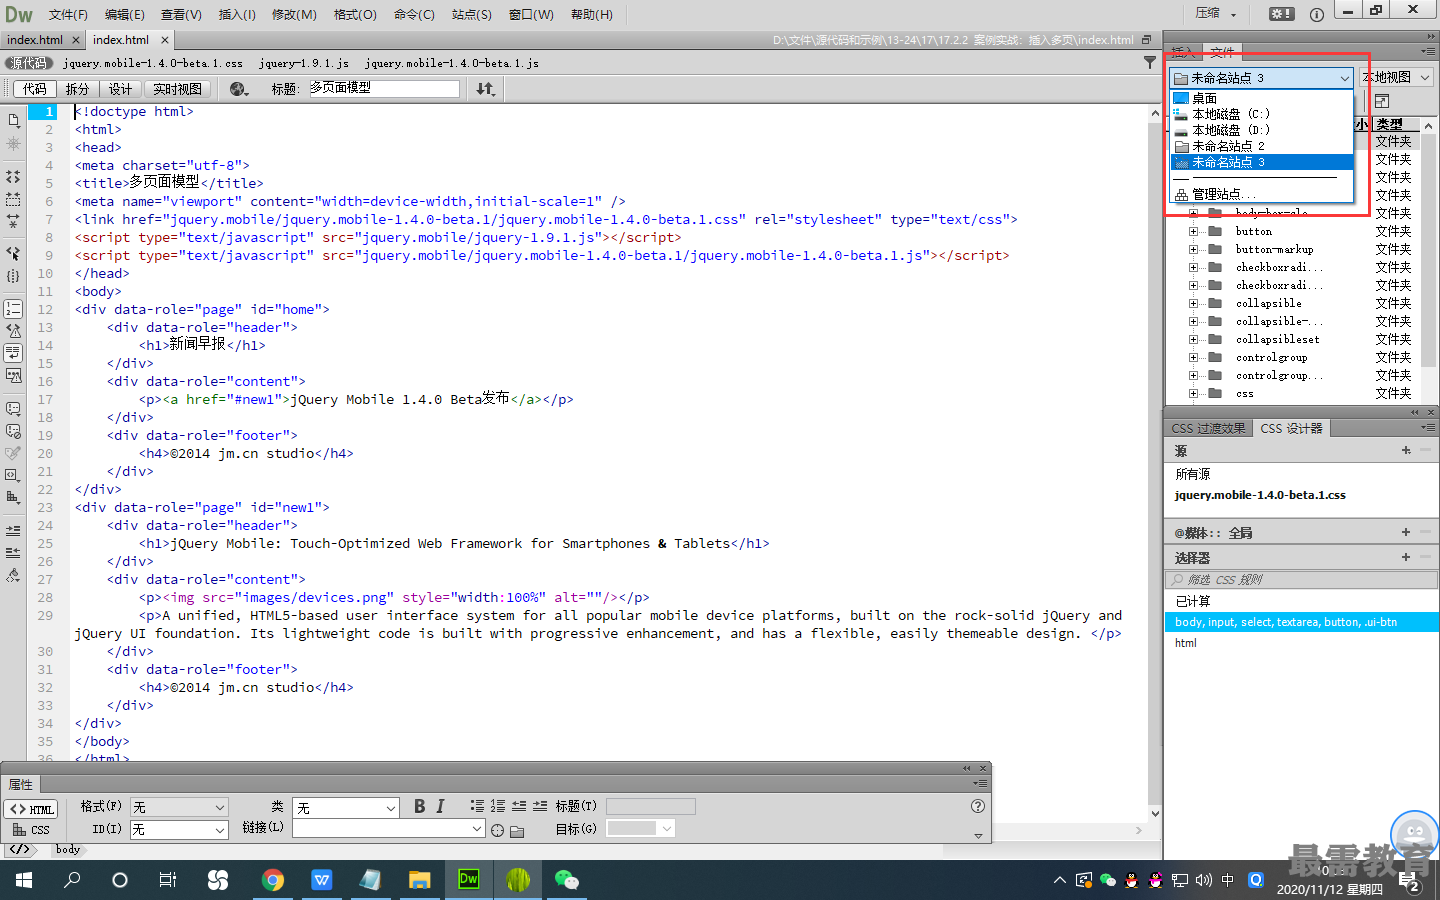Screen dimensions: 1440x900
Task: Switch to Code (代码) view
Action: pos(35,89)
